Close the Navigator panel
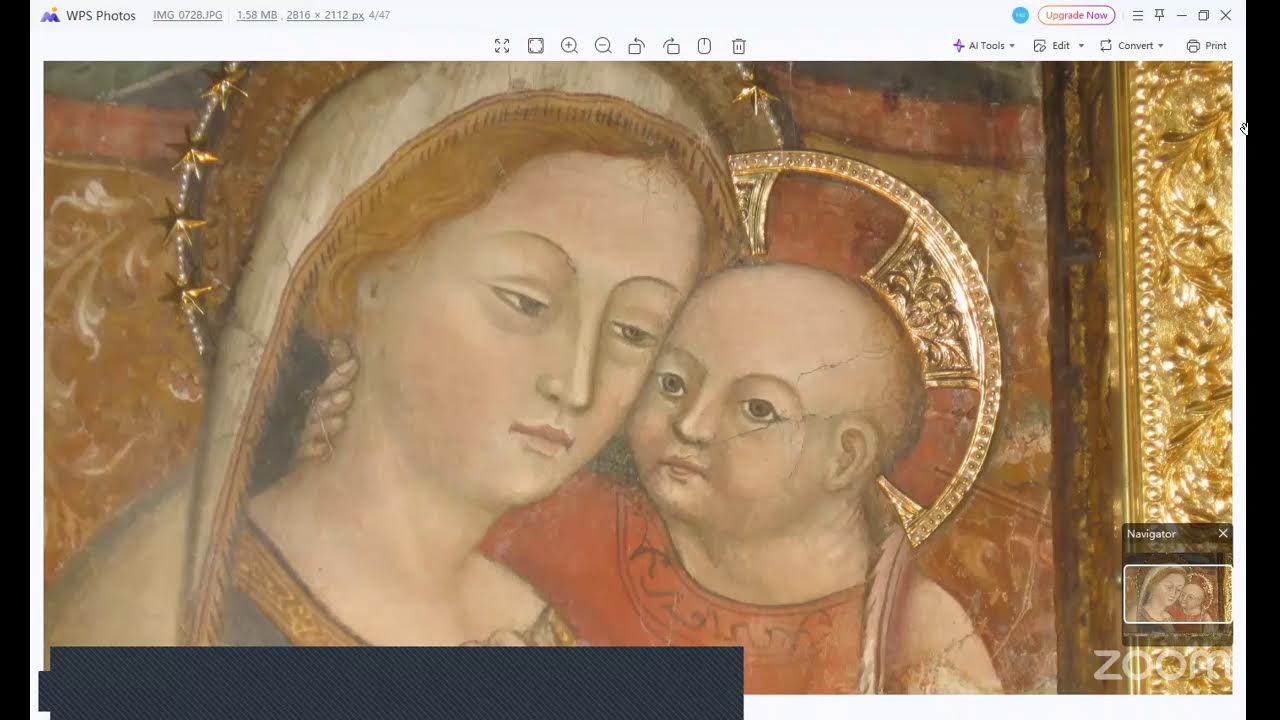 1223,534
